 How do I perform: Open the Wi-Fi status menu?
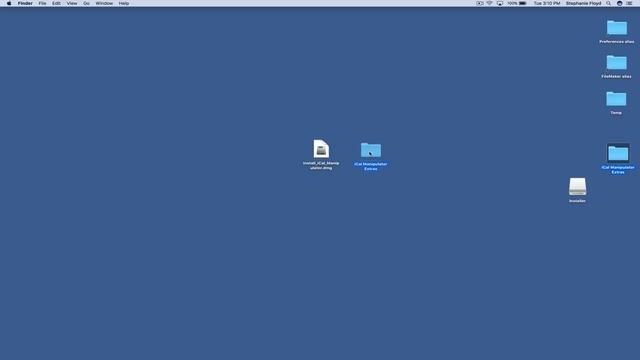489,3
